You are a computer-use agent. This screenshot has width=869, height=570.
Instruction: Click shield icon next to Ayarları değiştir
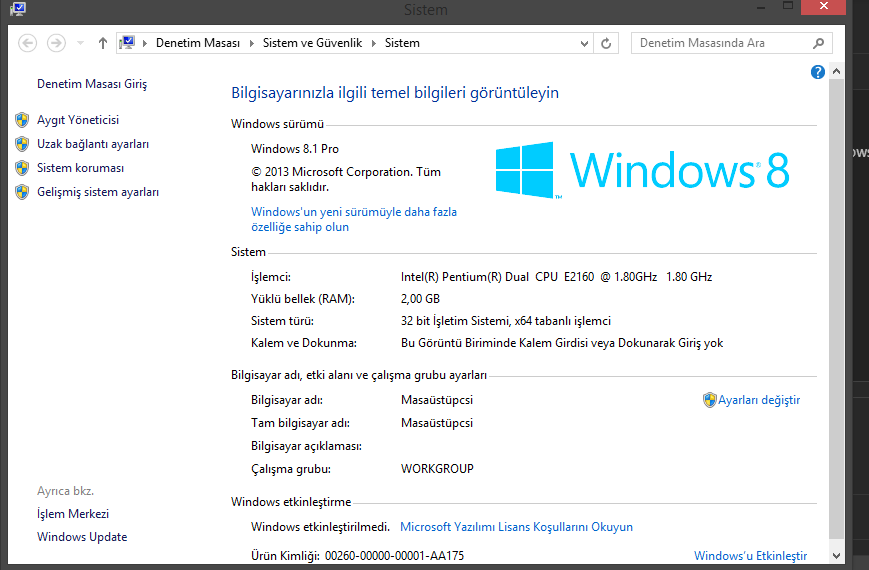pos(709,400)
